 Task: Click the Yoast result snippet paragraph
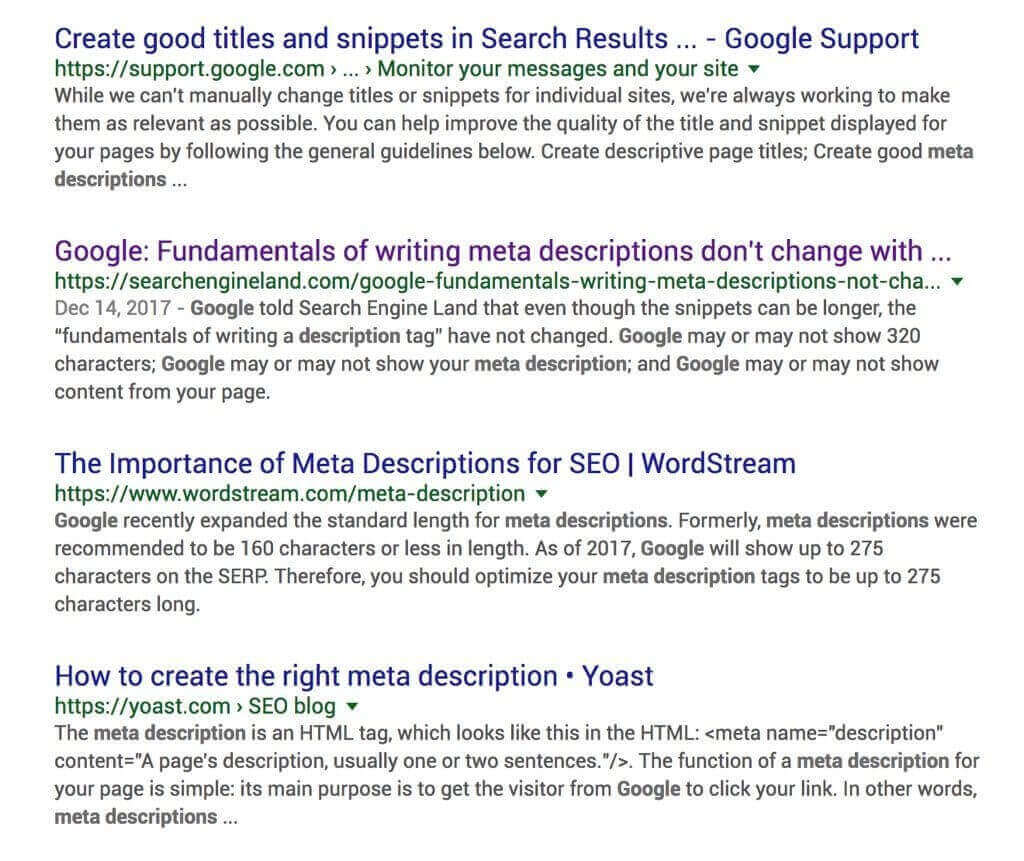click(x=517, y=775)
